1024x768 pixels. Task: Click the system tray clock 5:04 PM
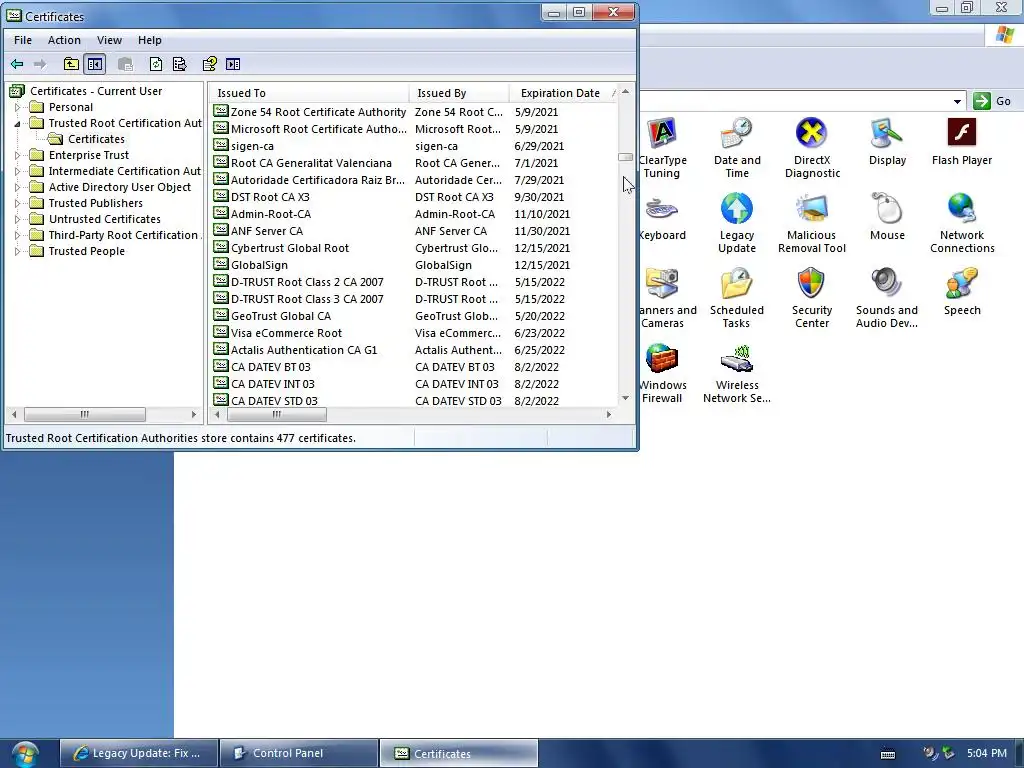986,753
